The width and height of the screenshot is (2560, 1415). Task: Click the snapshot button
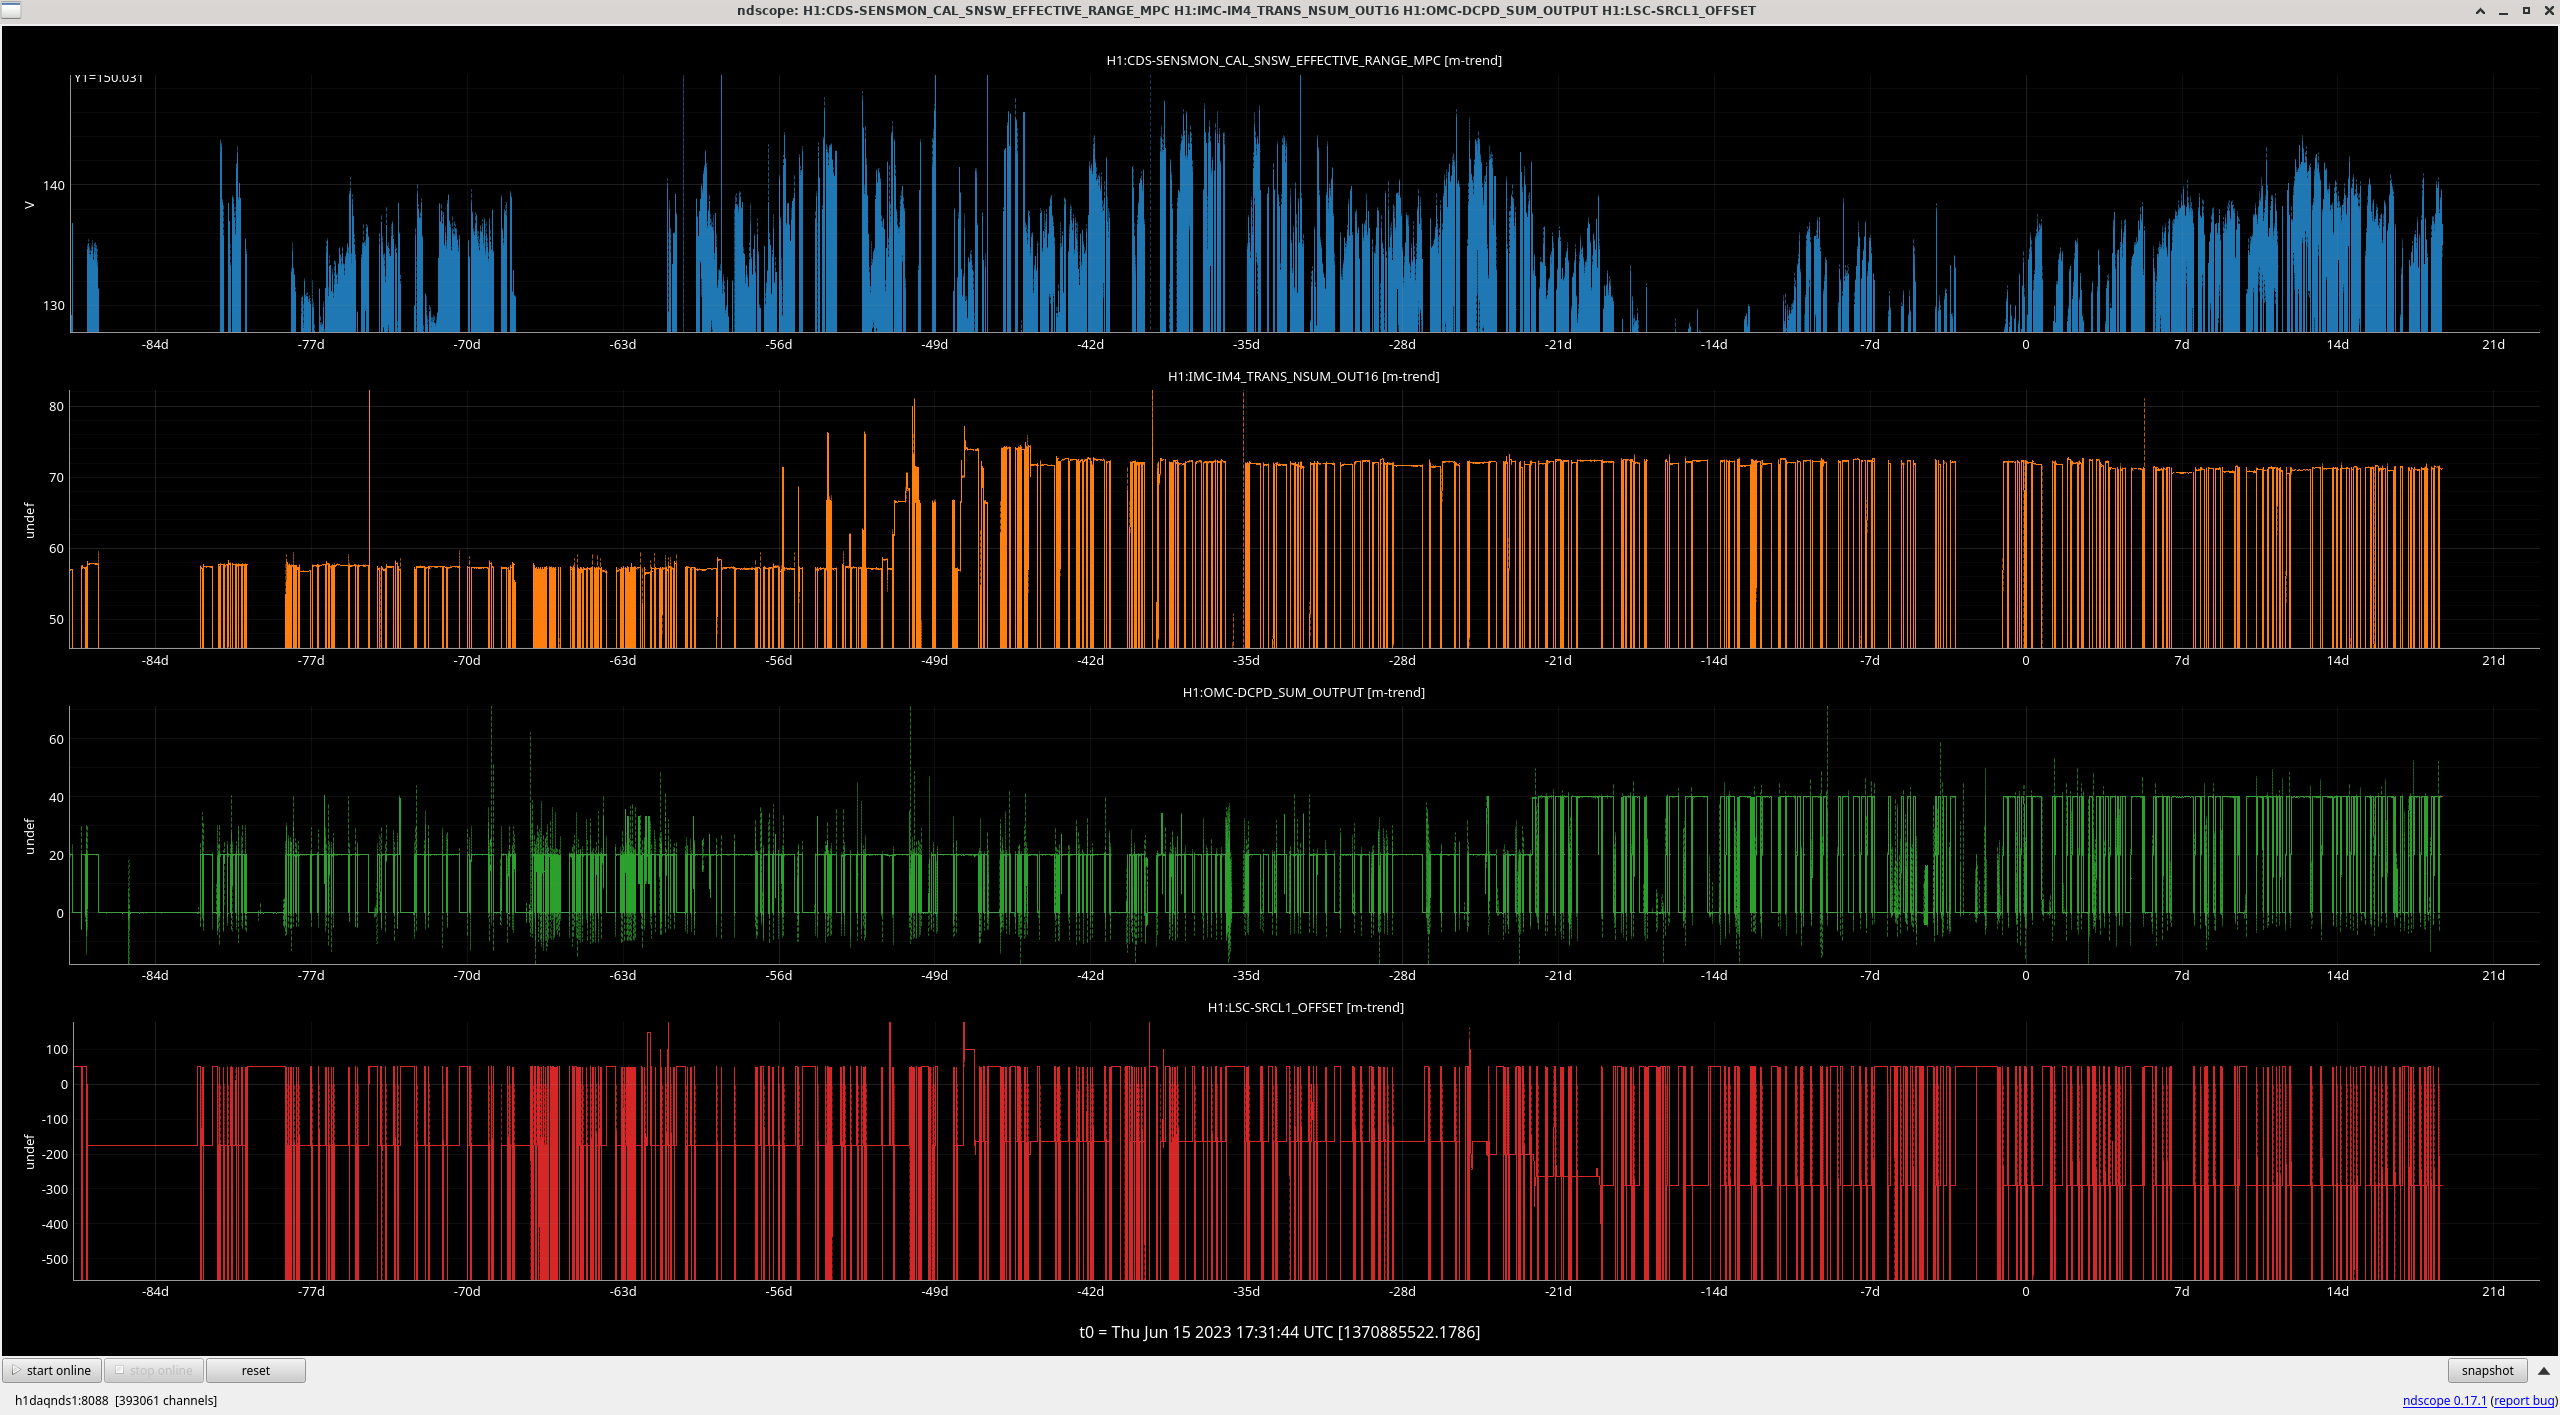tap(2486, 1370)
